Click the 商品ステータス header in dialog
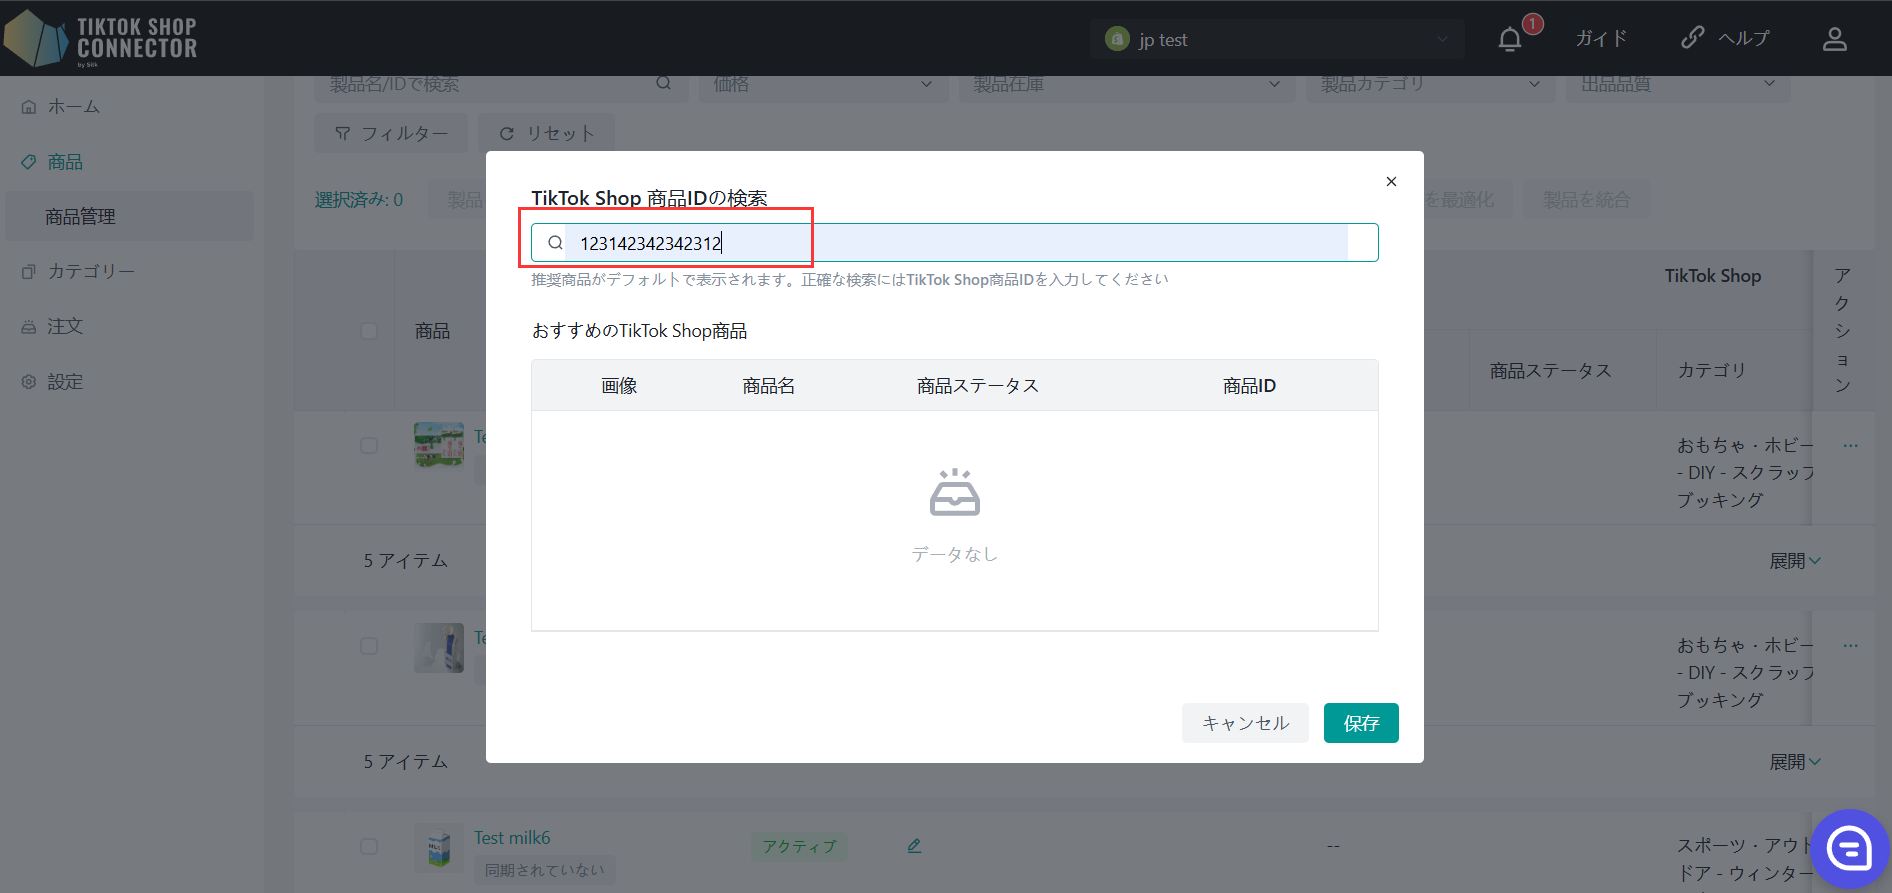Image resolution: width=1892 pixels, height=893 pixels. pos(978,386)
